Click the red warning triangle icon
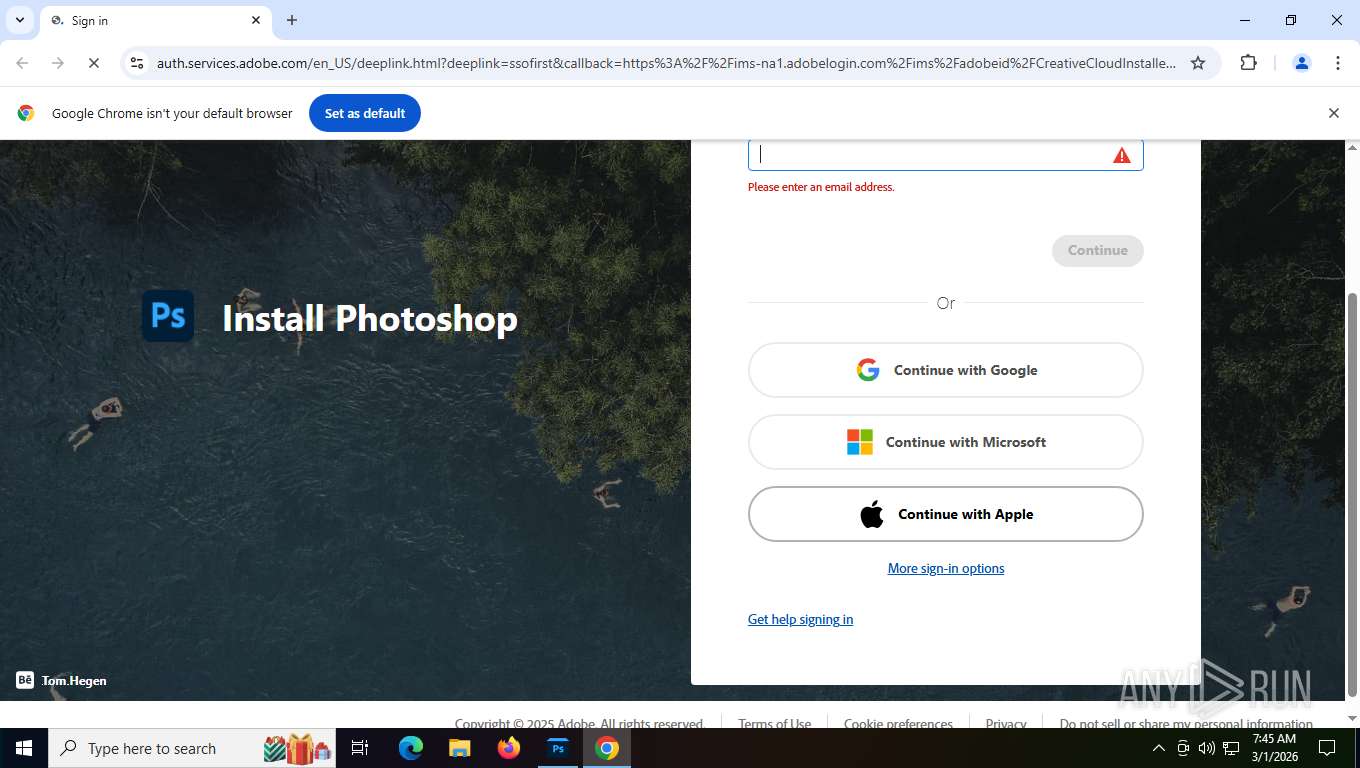 pos(1122,155)
